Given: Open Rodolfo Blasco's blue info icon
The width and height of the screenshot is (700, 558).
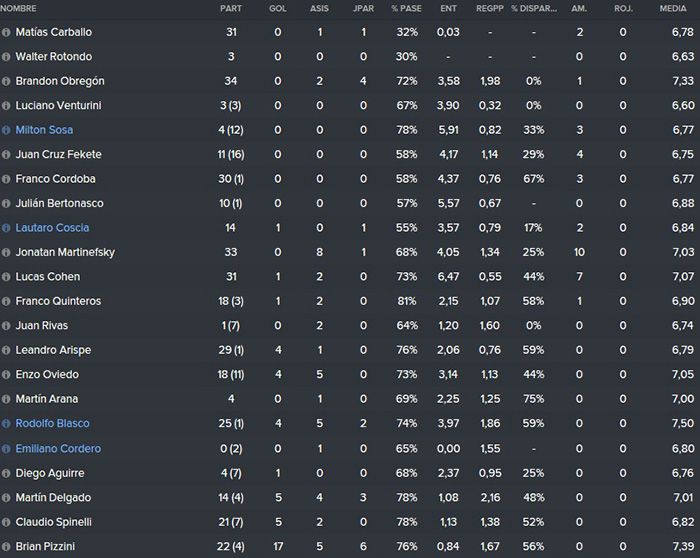Looking at the screenshot, I should [6, 424].
